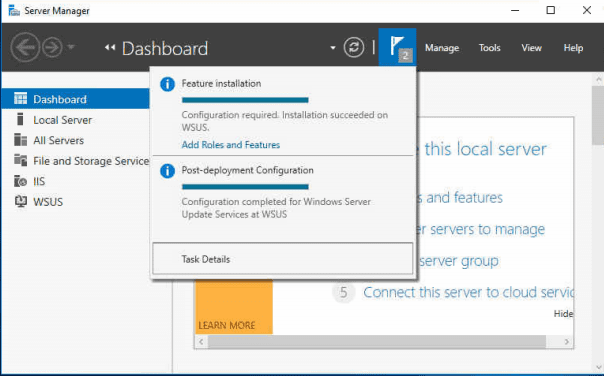Screen dimensions: 604x376
Task: Open the Manage menu
Action: coord(442,48)
